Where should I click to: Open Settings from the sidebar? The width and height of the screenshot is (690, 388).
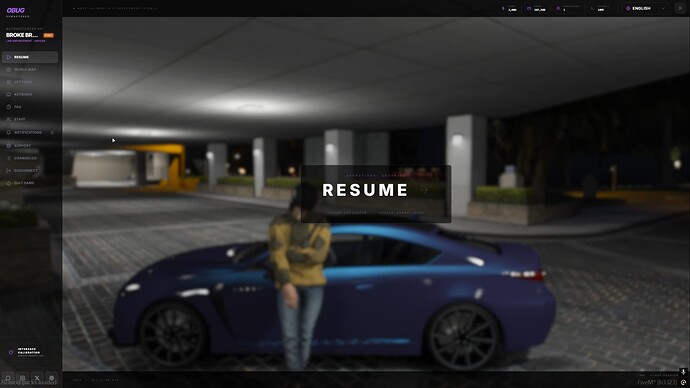(29, 82)
